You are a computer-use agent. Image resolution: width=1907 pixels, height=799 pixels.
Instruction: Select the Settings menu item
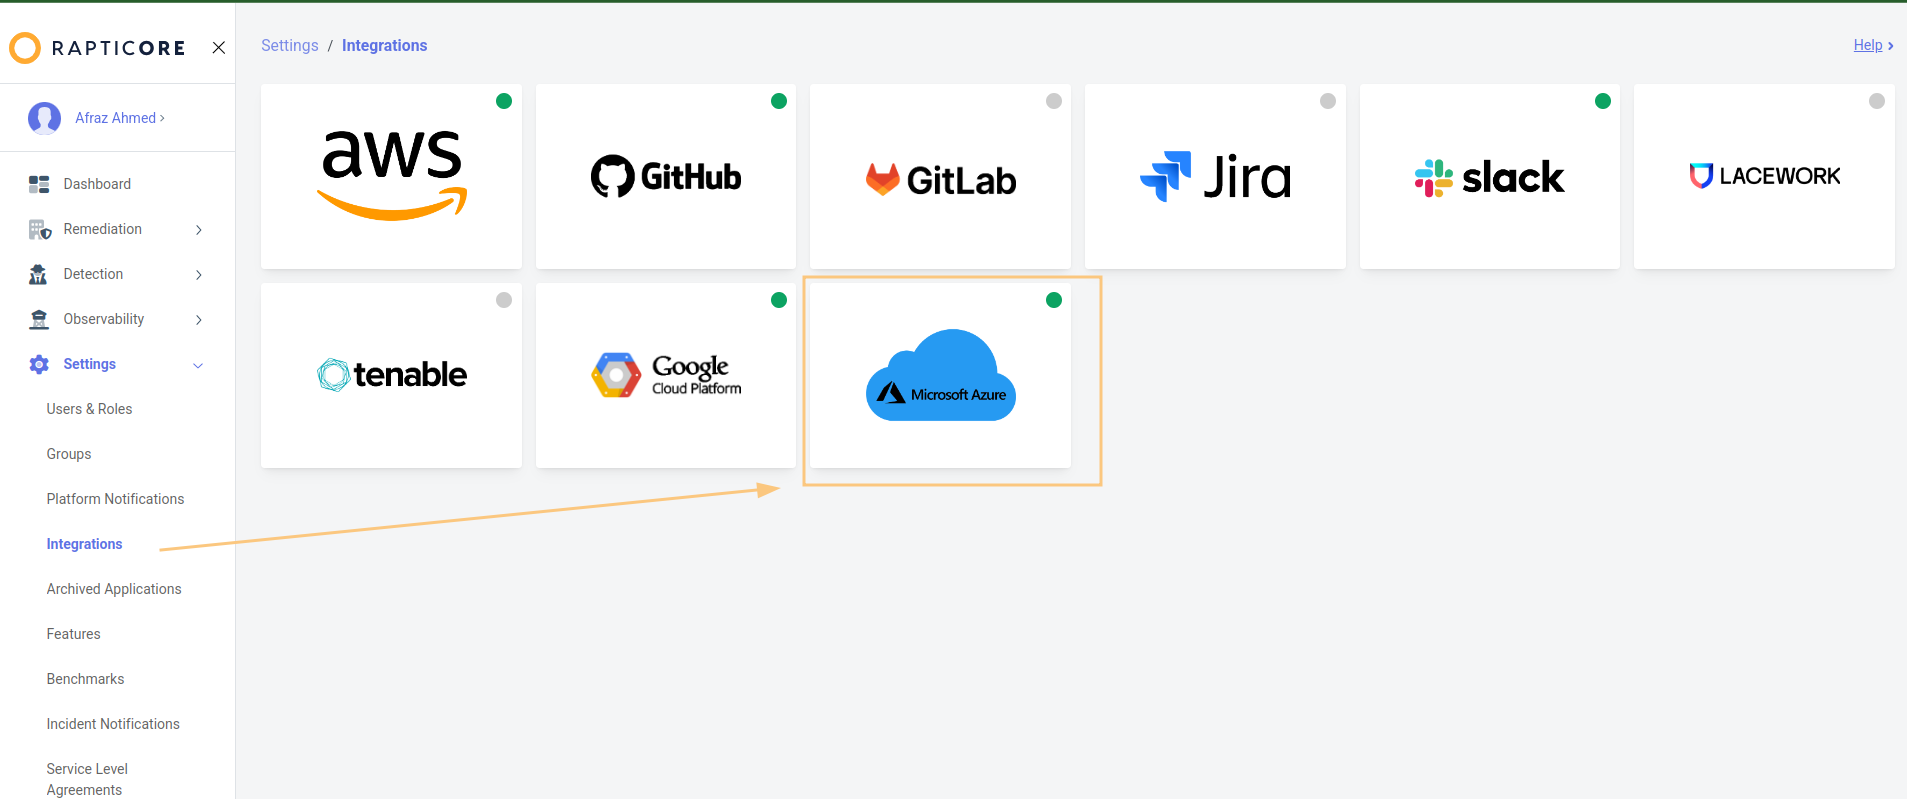(90, 364)
